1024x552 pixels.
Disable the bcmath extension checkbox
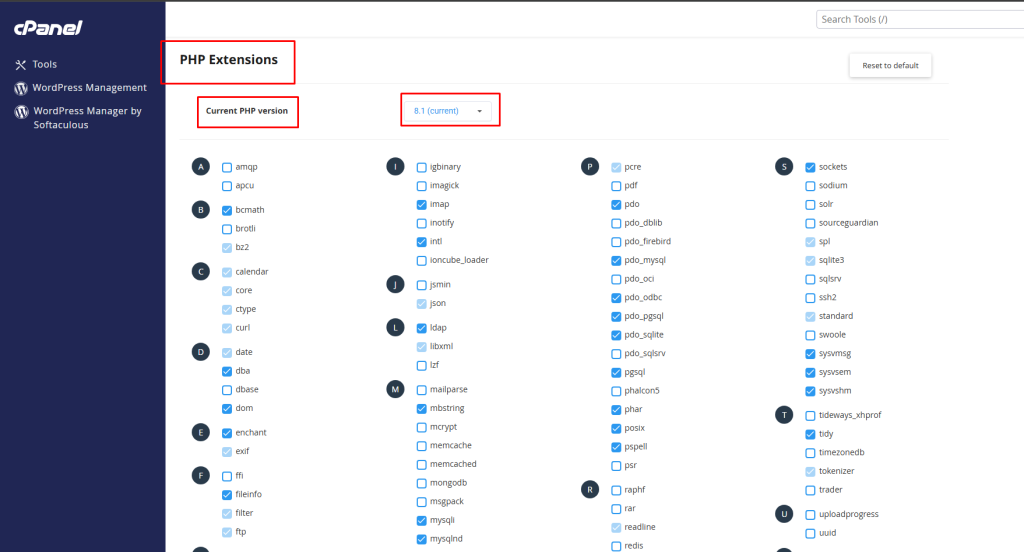227,210
